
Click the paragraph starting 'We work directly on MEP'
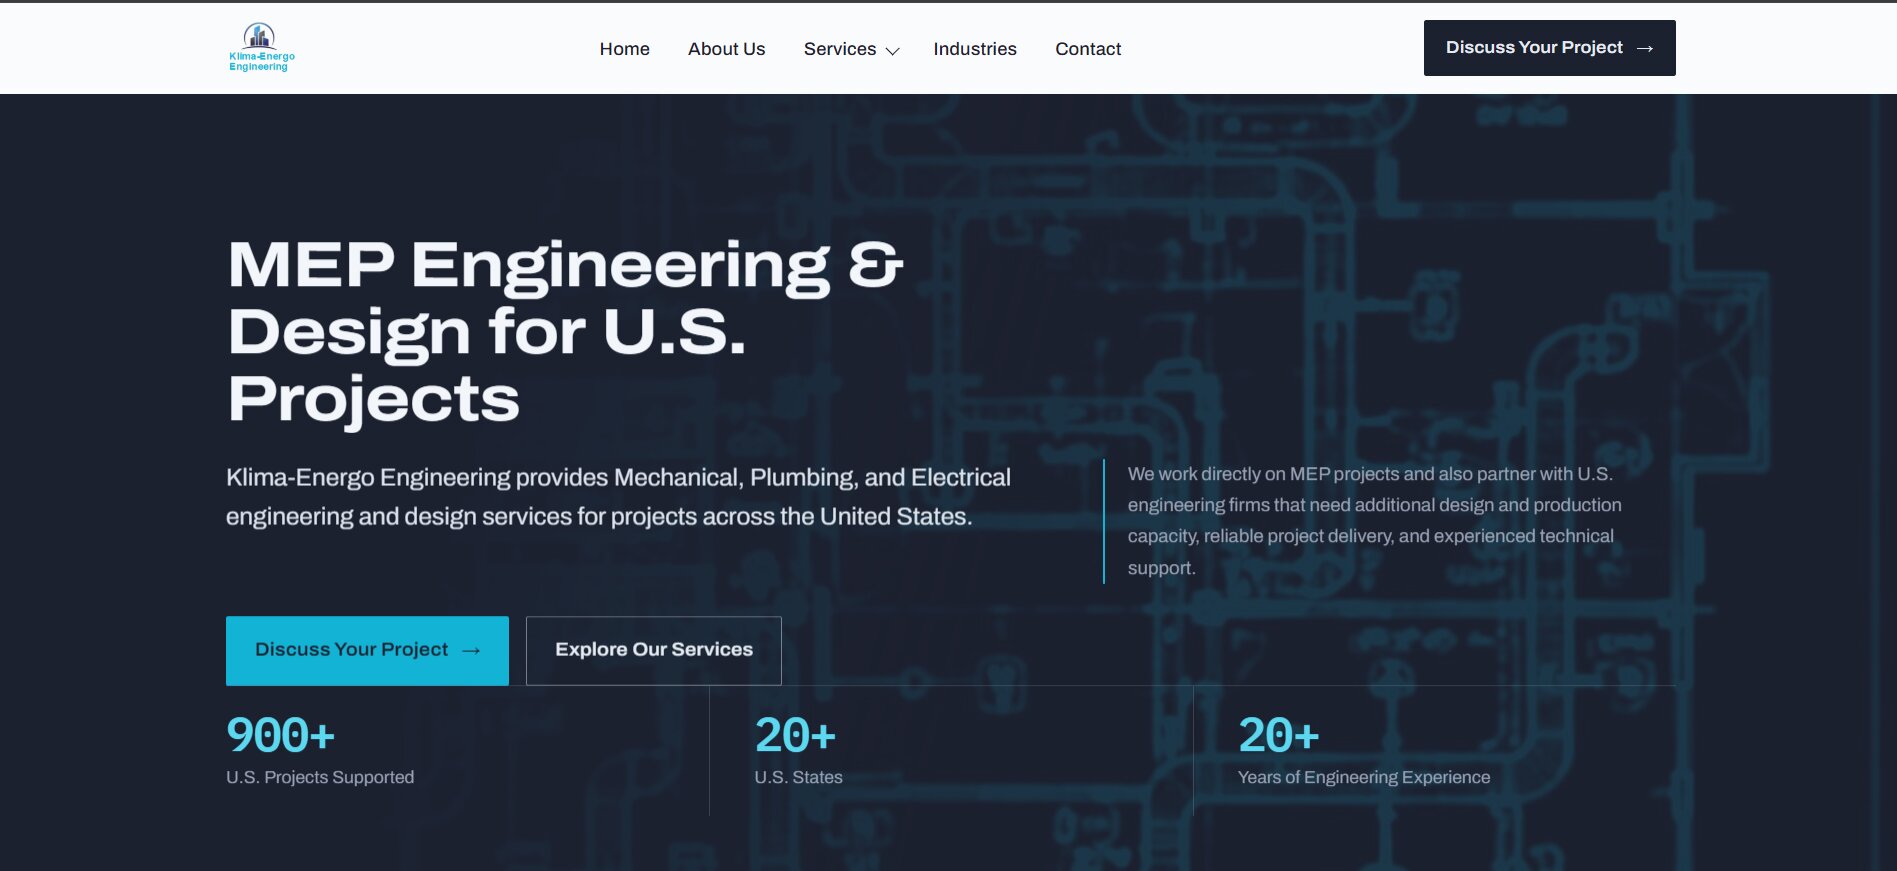tap(1375, 521)
